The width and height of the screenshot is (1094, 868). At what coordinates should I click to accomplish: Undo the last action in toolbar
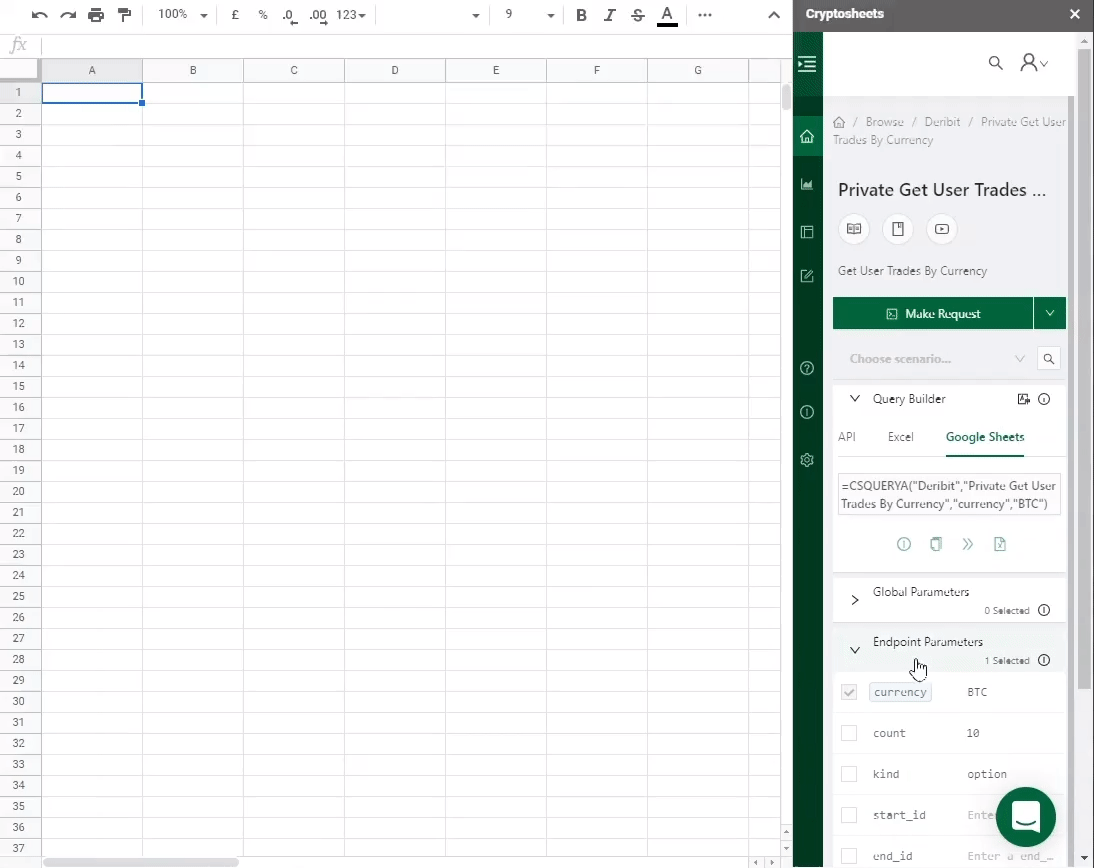point(40,15)
